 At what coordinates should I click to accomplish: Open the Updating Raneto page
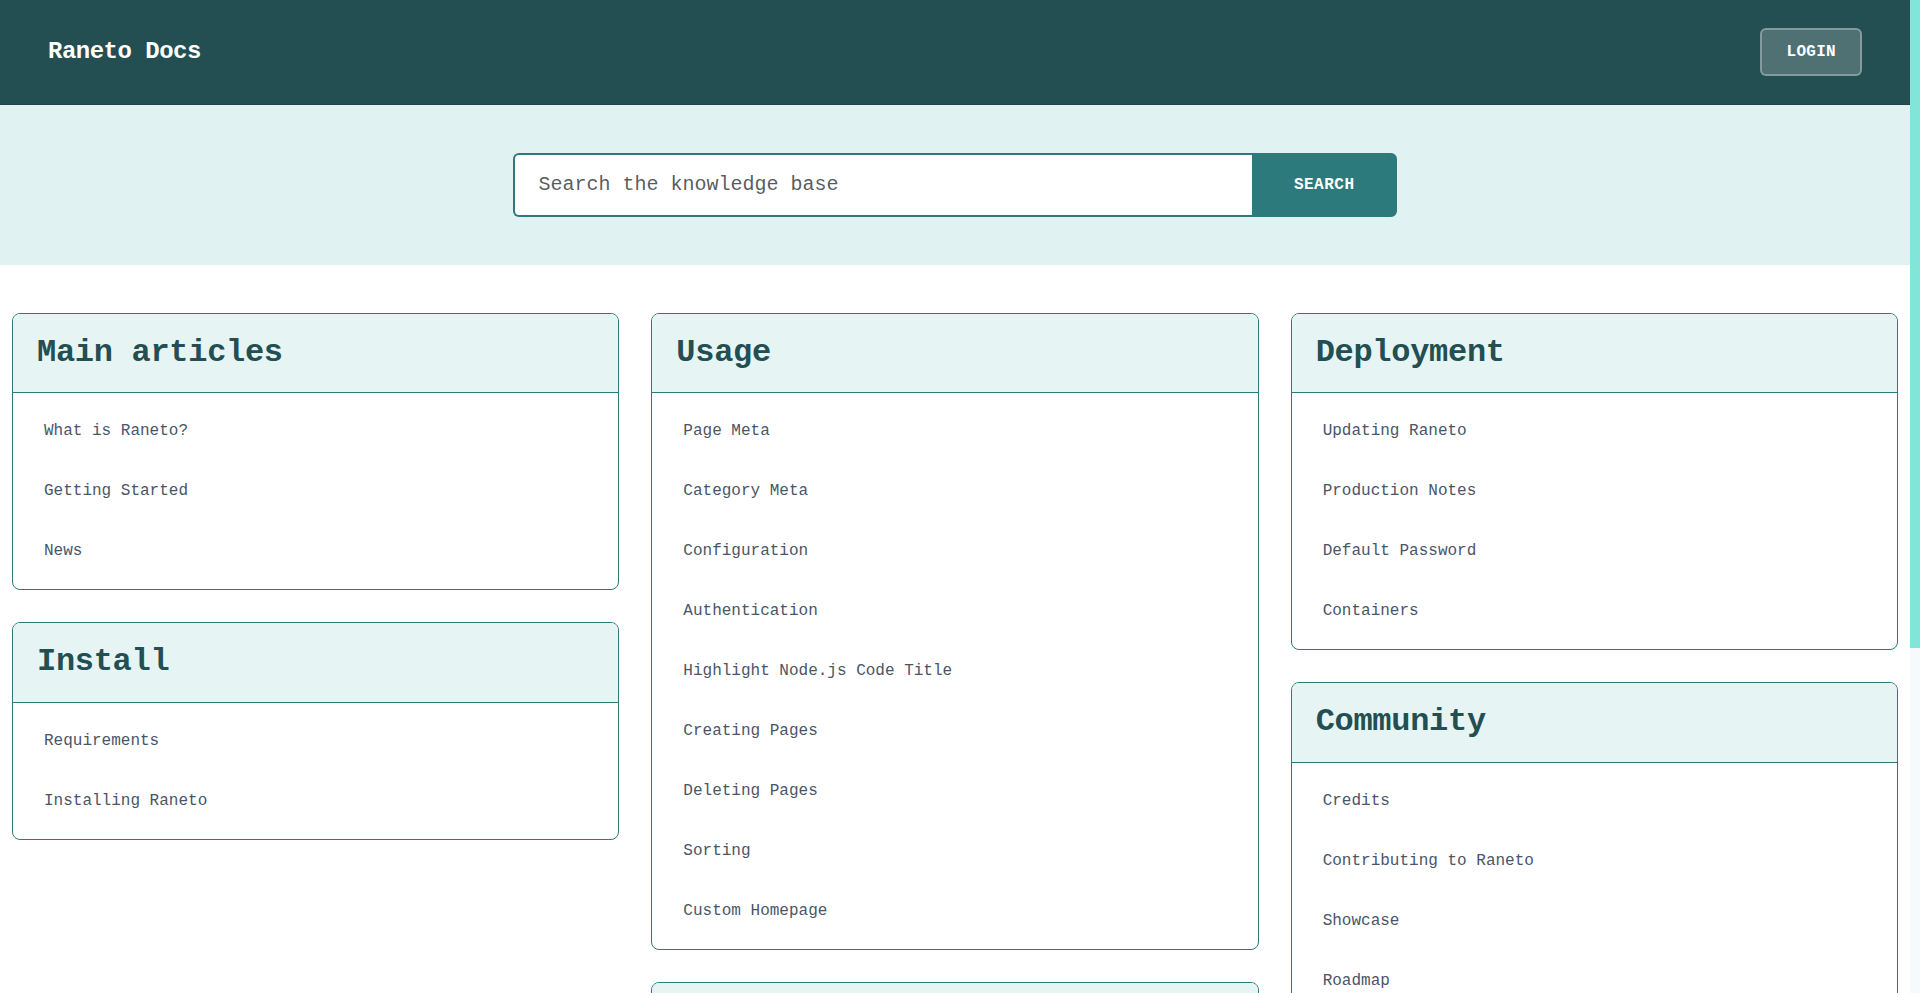(x=1394, y=430)
